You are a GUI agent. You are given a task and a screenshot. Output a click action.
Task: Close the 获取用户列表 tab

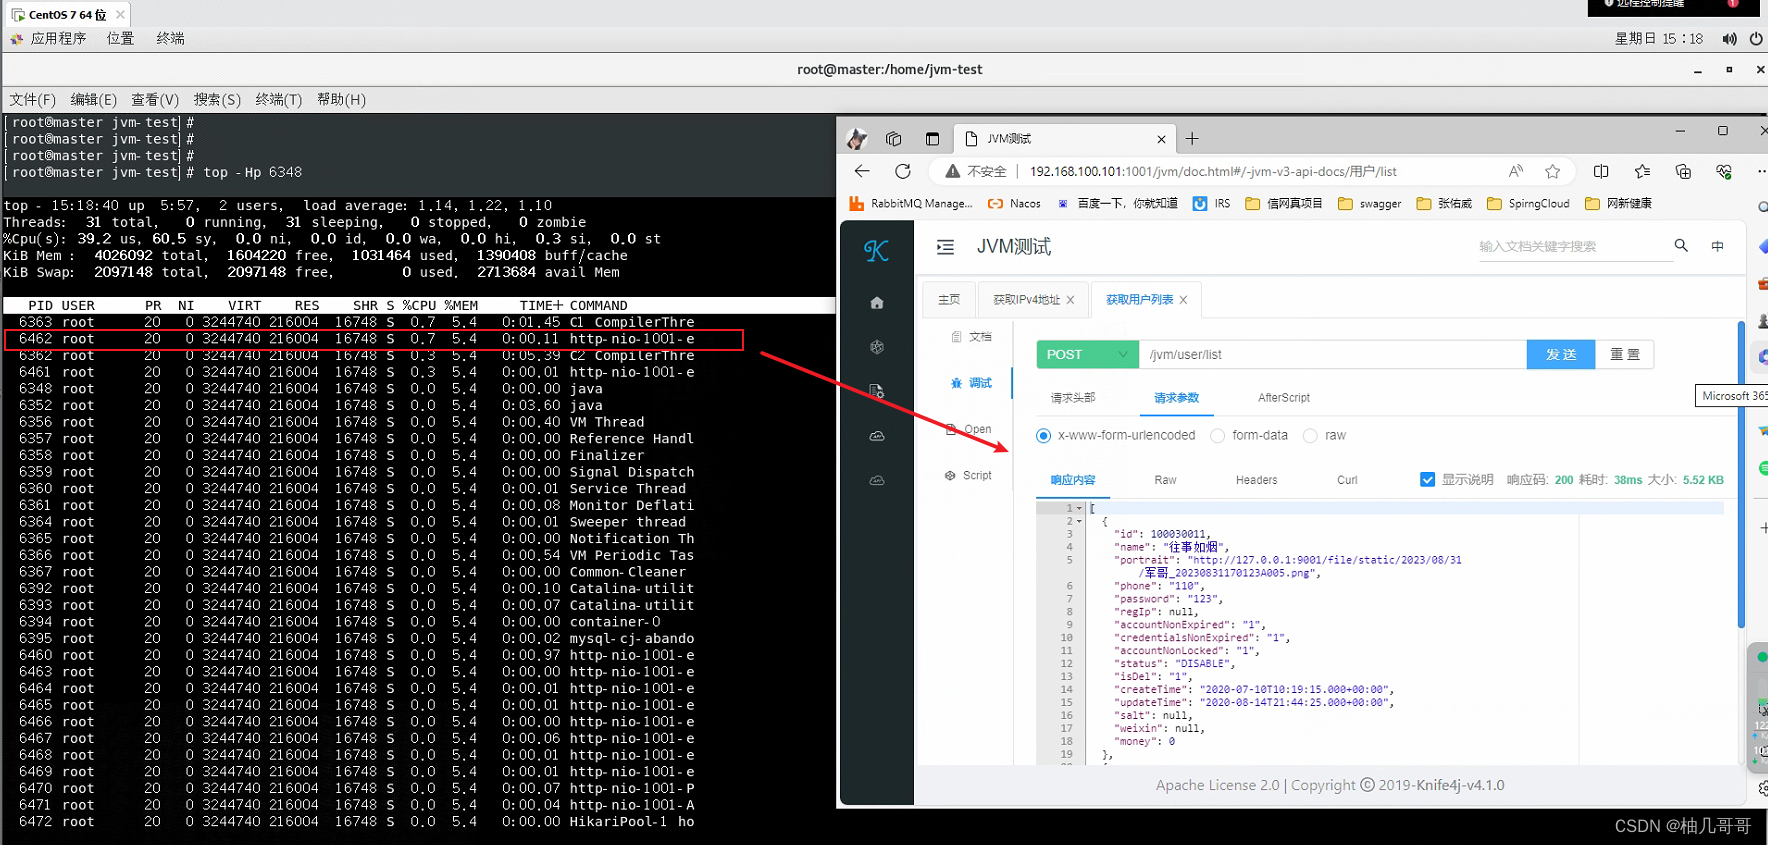1183,300
